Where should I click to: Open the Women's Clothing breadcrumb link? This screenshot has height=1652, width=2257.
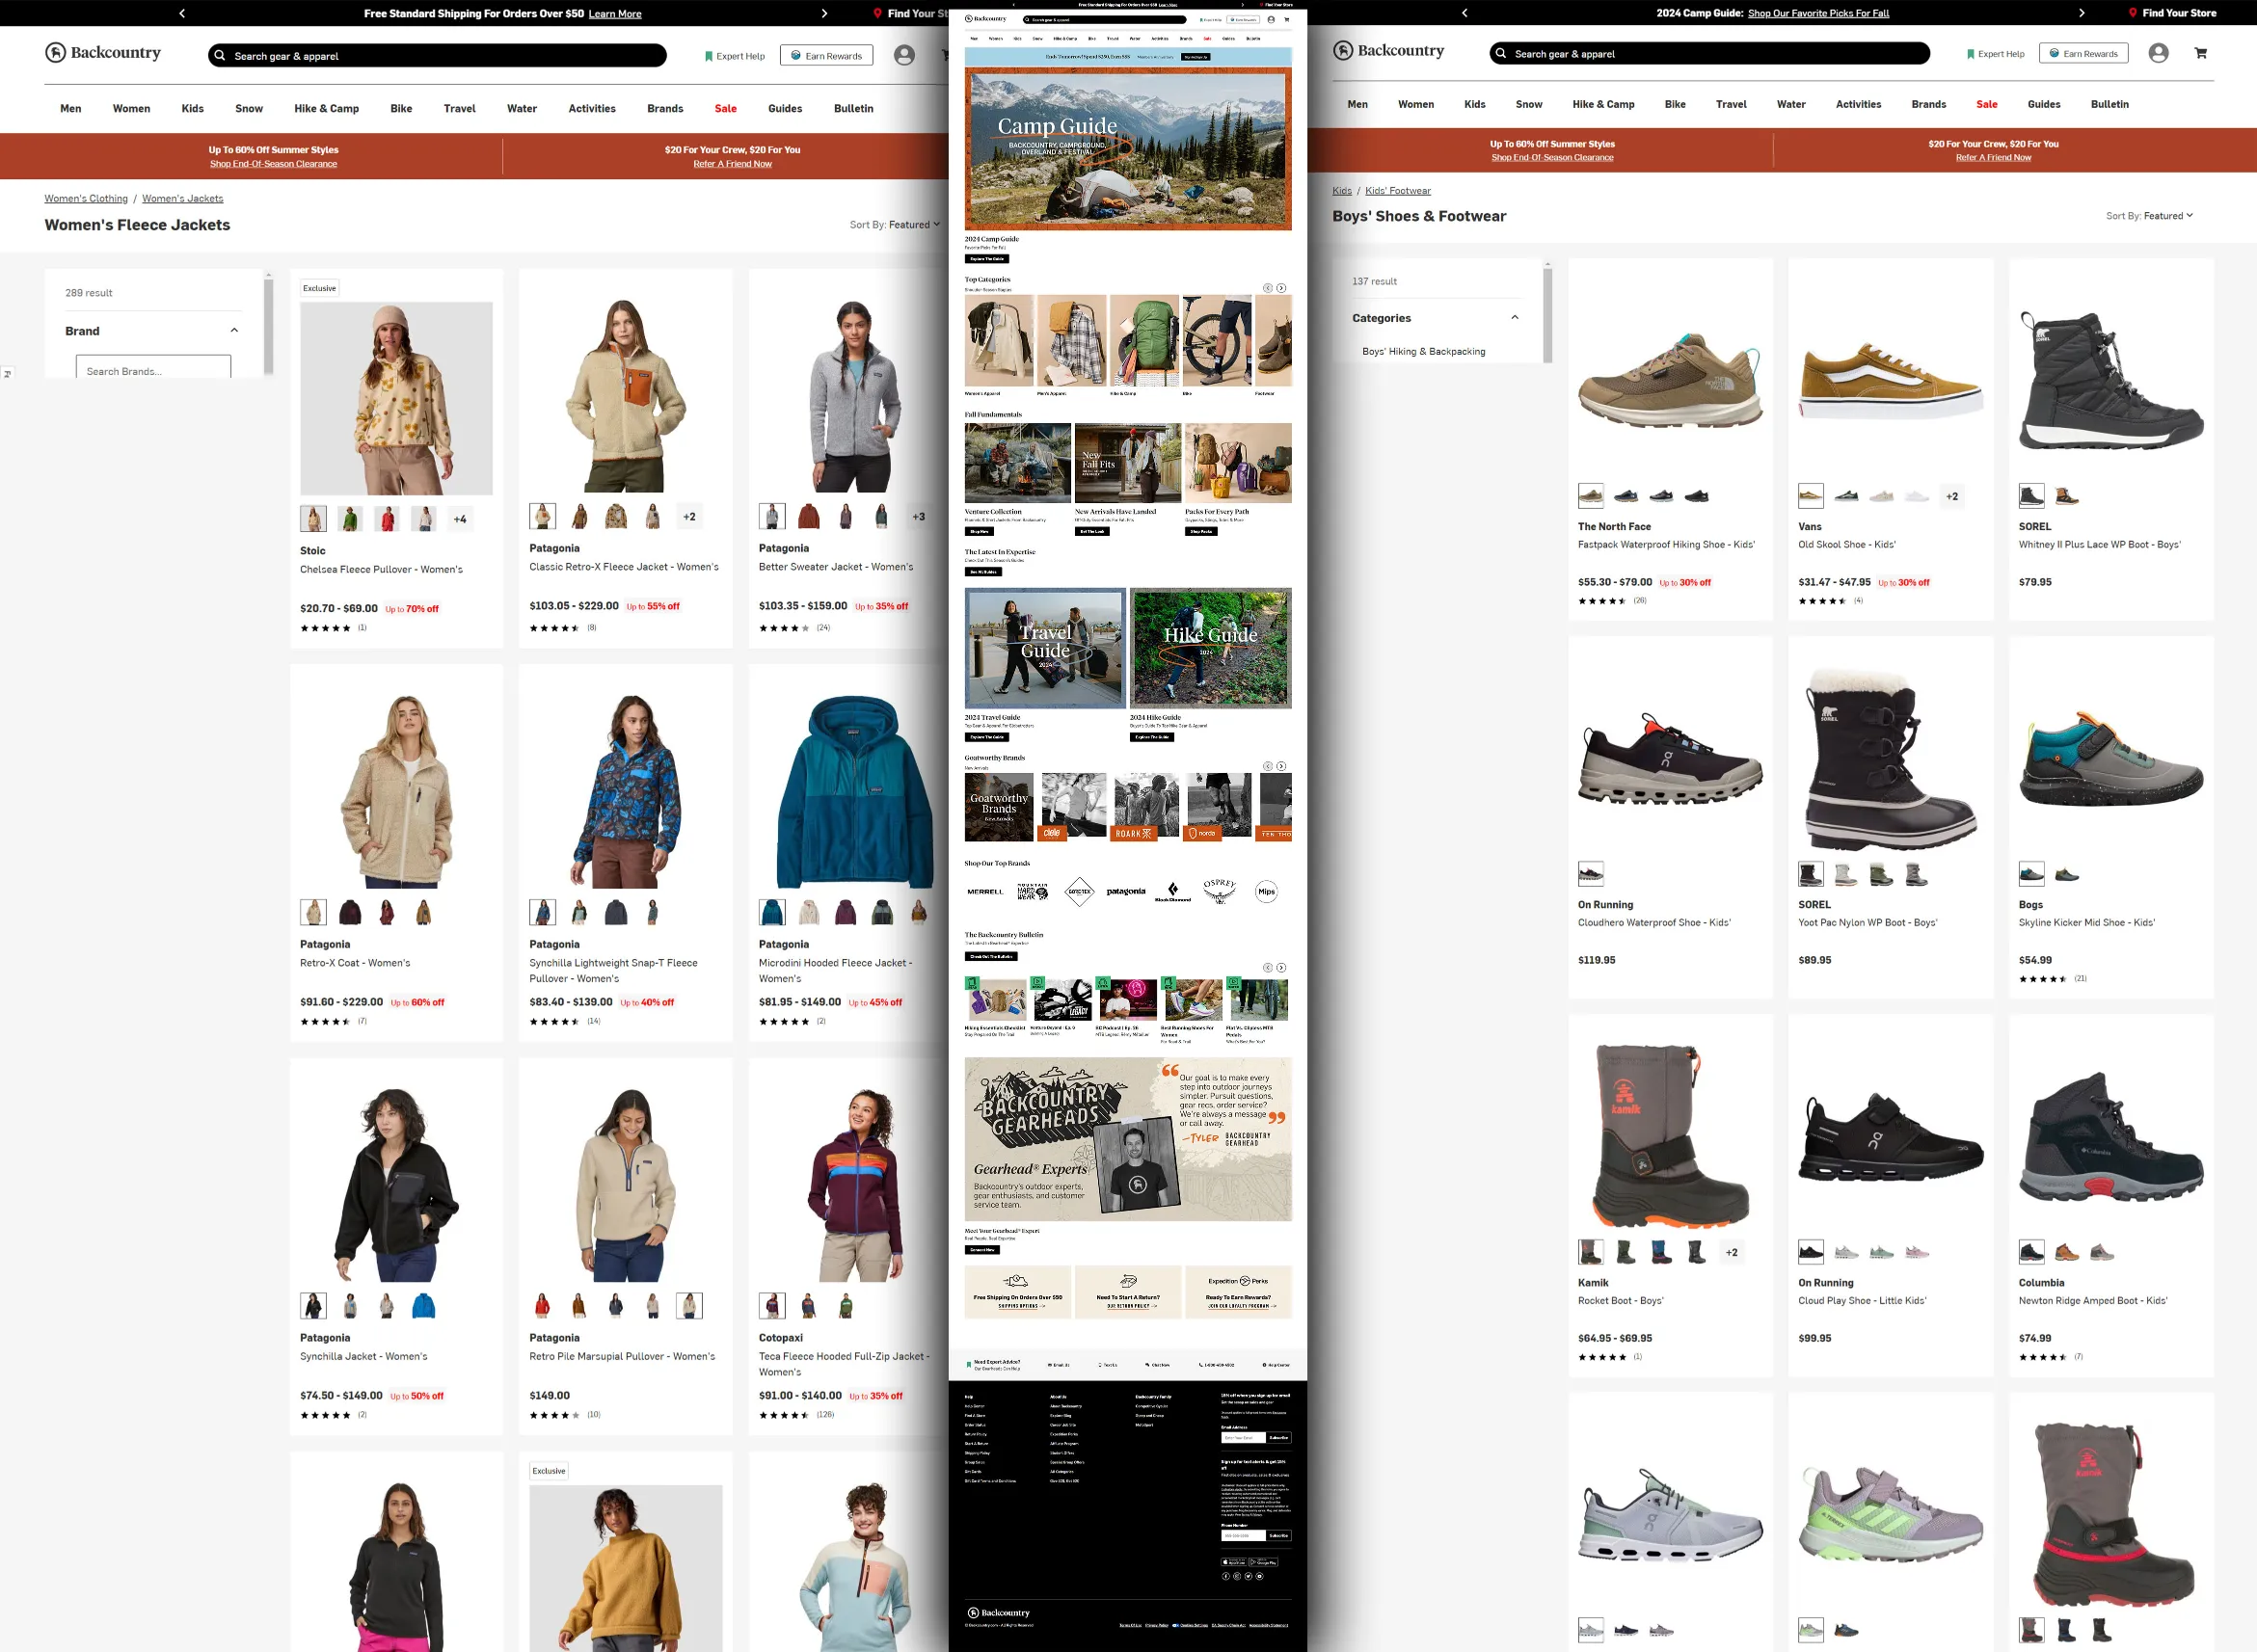86,198
